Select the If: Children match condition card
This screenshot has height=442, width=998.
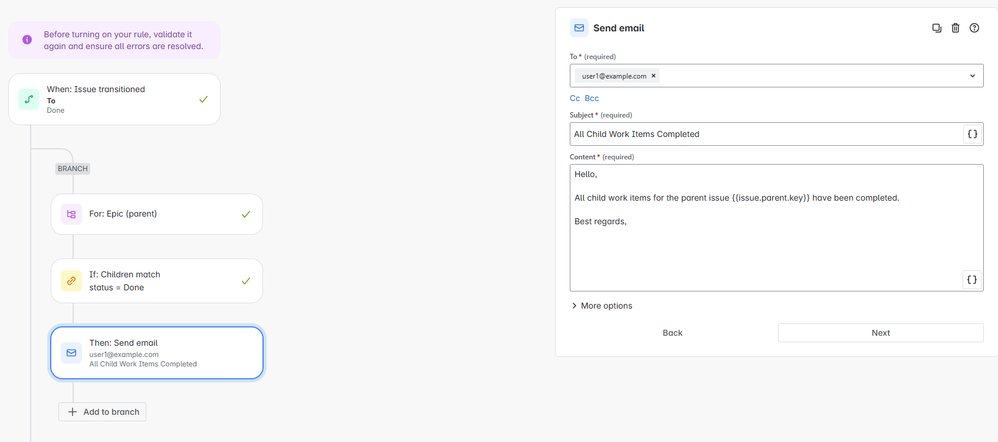[157, 281]
